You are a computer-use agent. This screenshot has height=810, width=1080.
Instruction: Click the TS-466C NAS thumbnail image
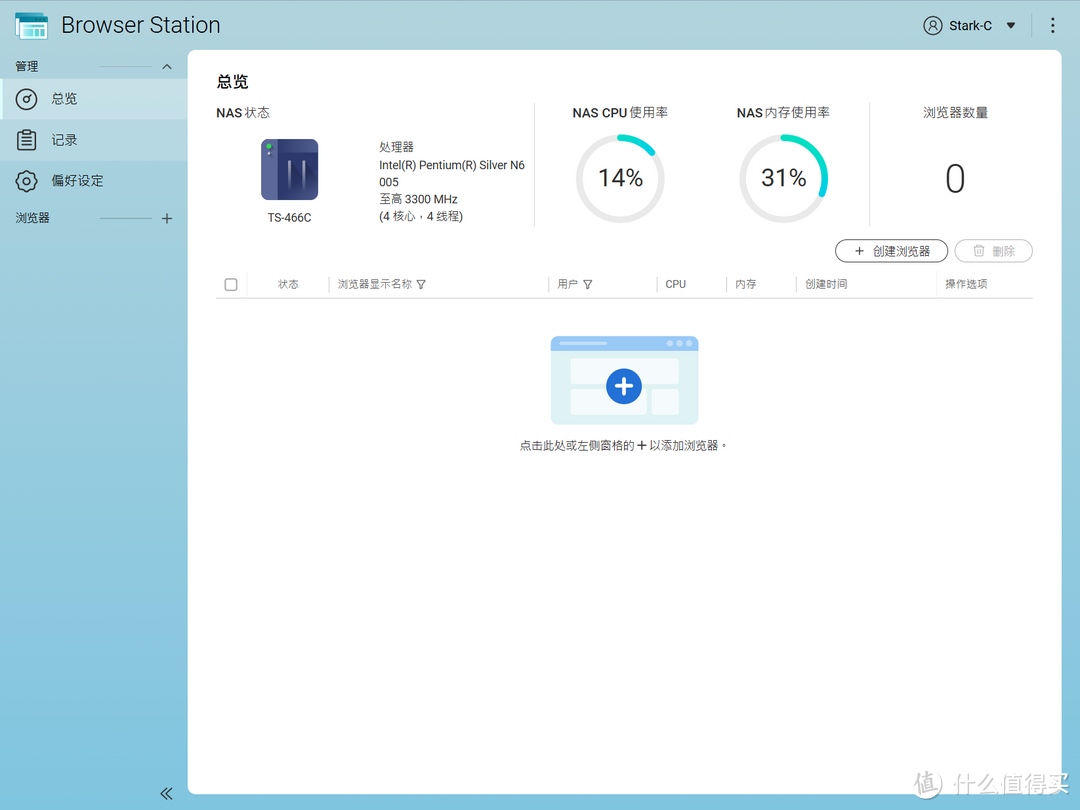point(289,169)
